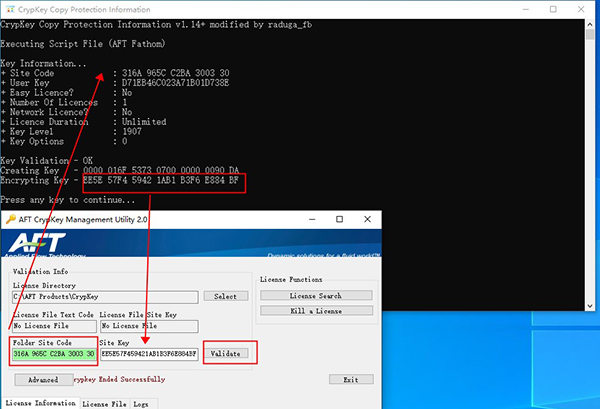Image resolution: width=600 pixels, height=409 pixels.
Task: Click the Folder Site Code field
Action: 54,354
